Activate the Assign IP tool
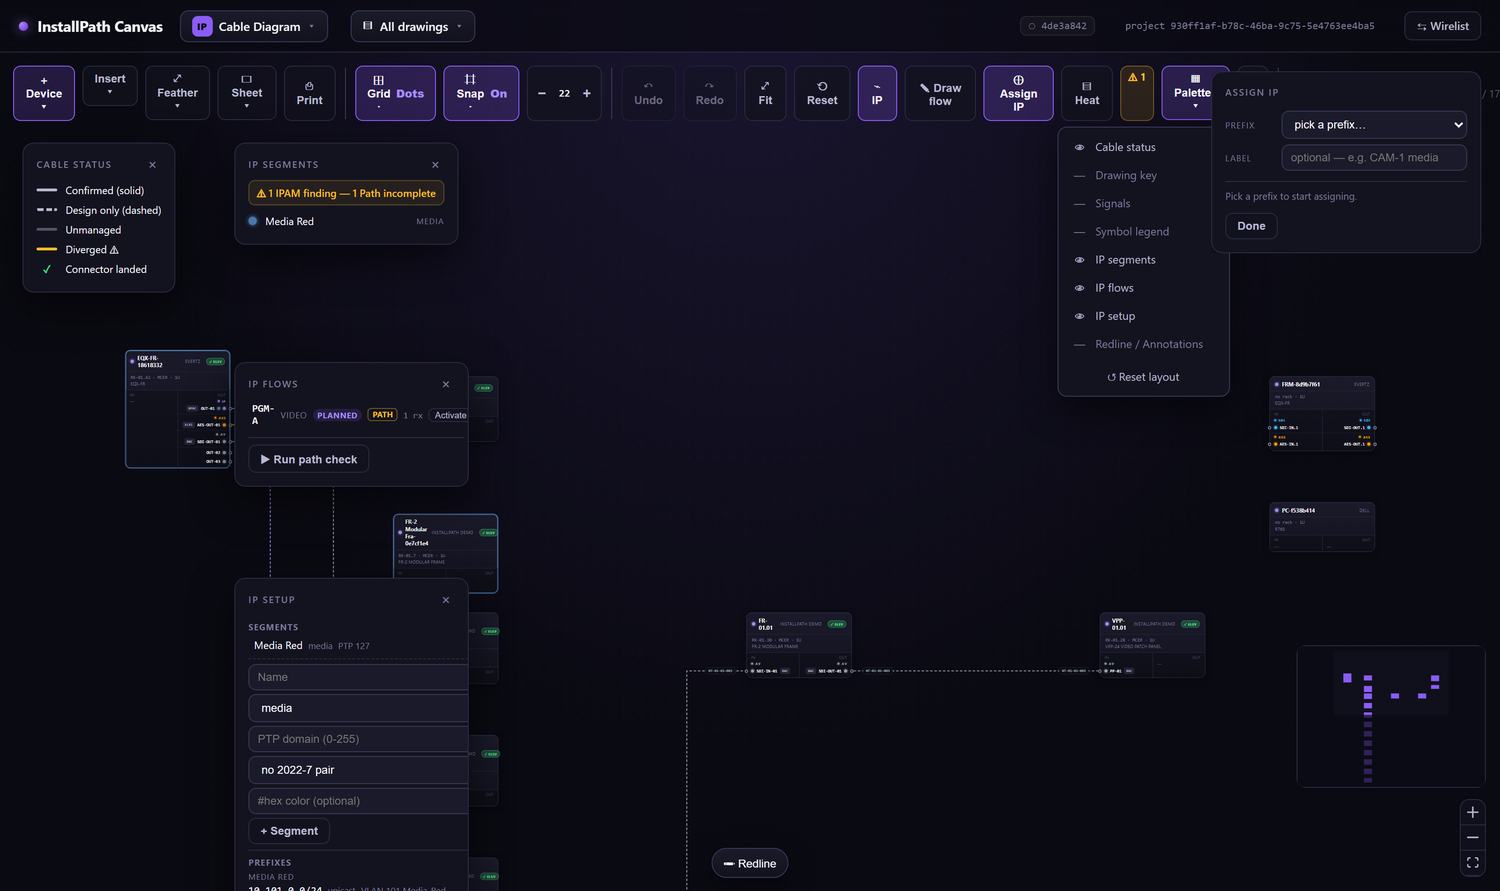 [1018, 93]
